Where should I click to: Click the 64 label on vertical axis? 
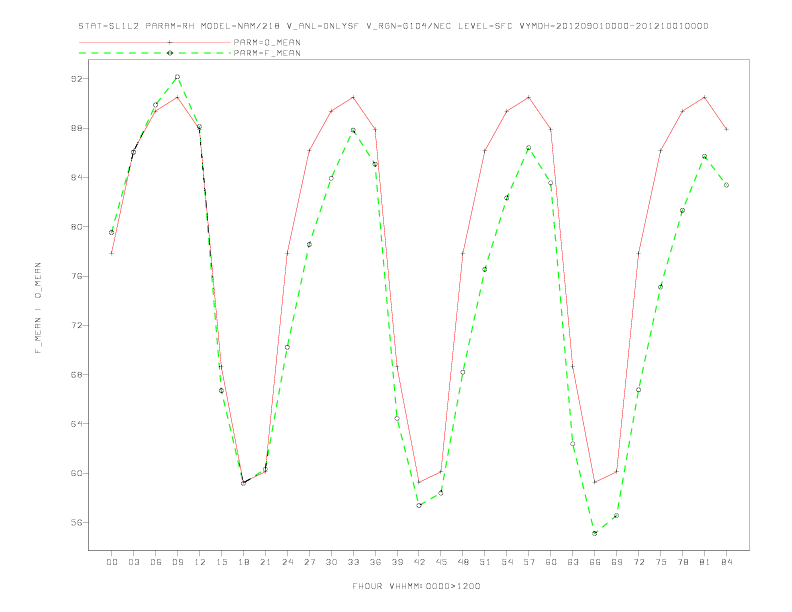(76, 424)
